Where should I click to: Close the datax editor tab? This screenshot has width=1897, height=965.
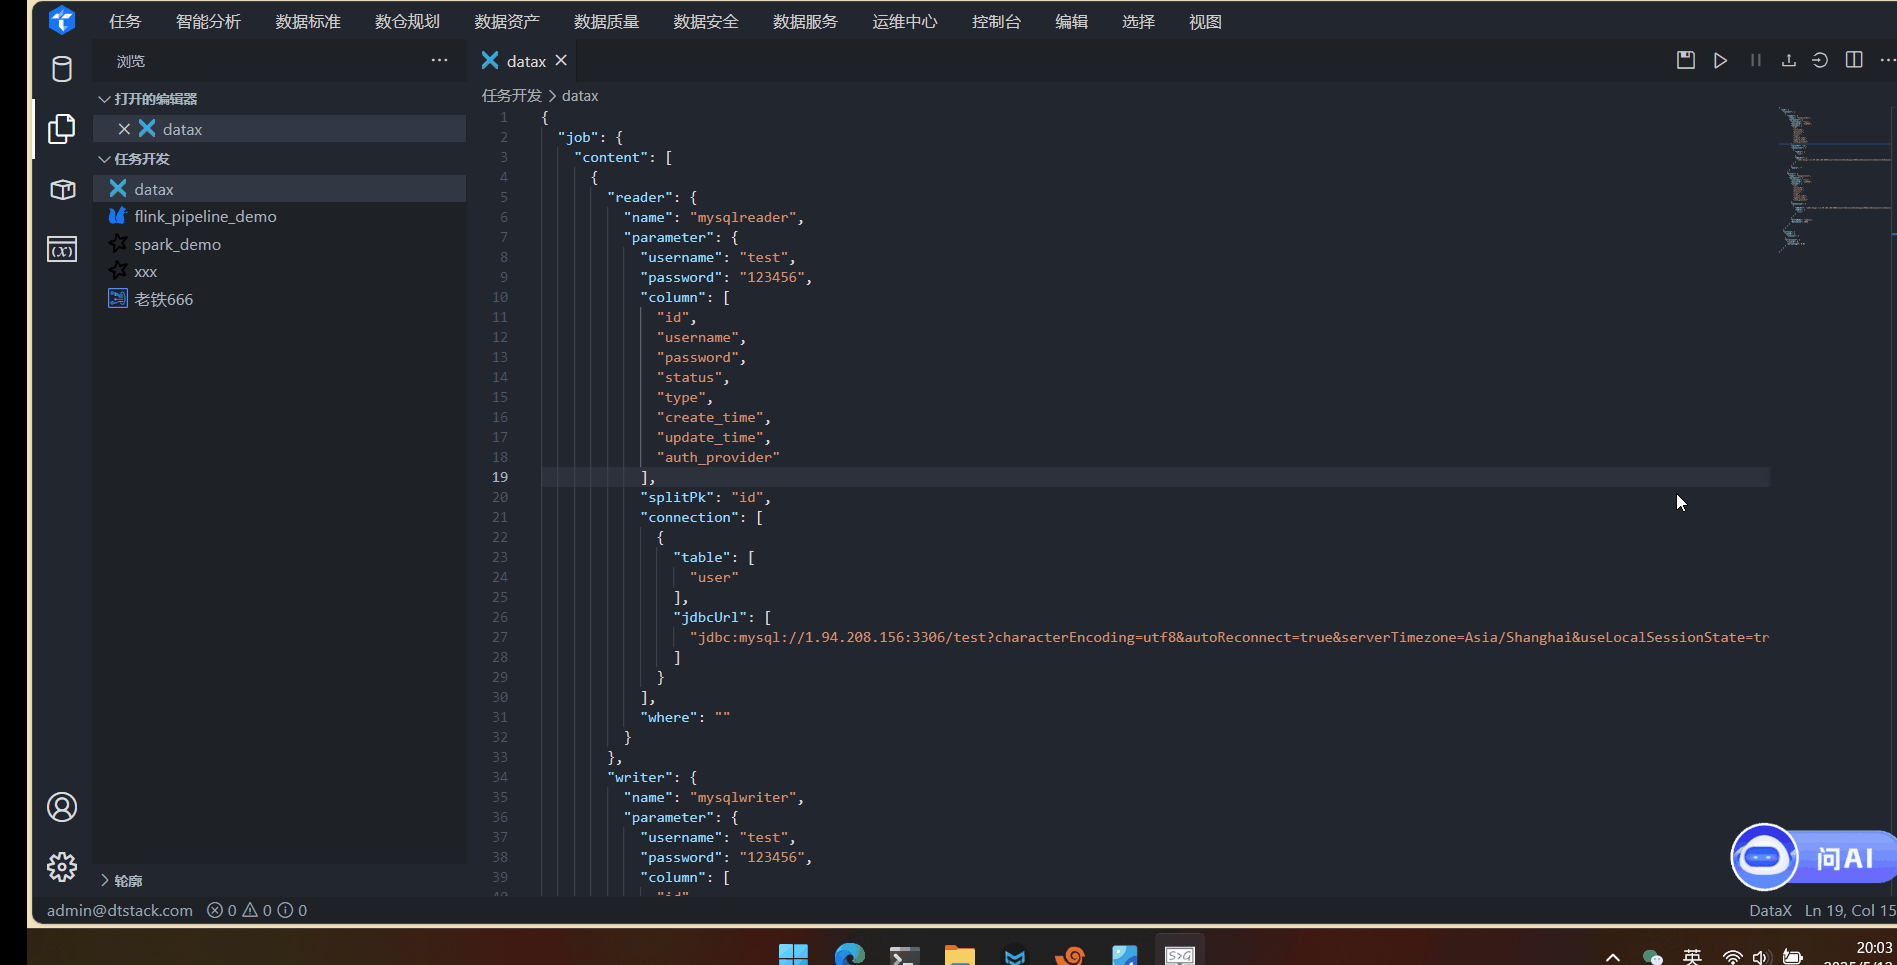click(561, 60)
